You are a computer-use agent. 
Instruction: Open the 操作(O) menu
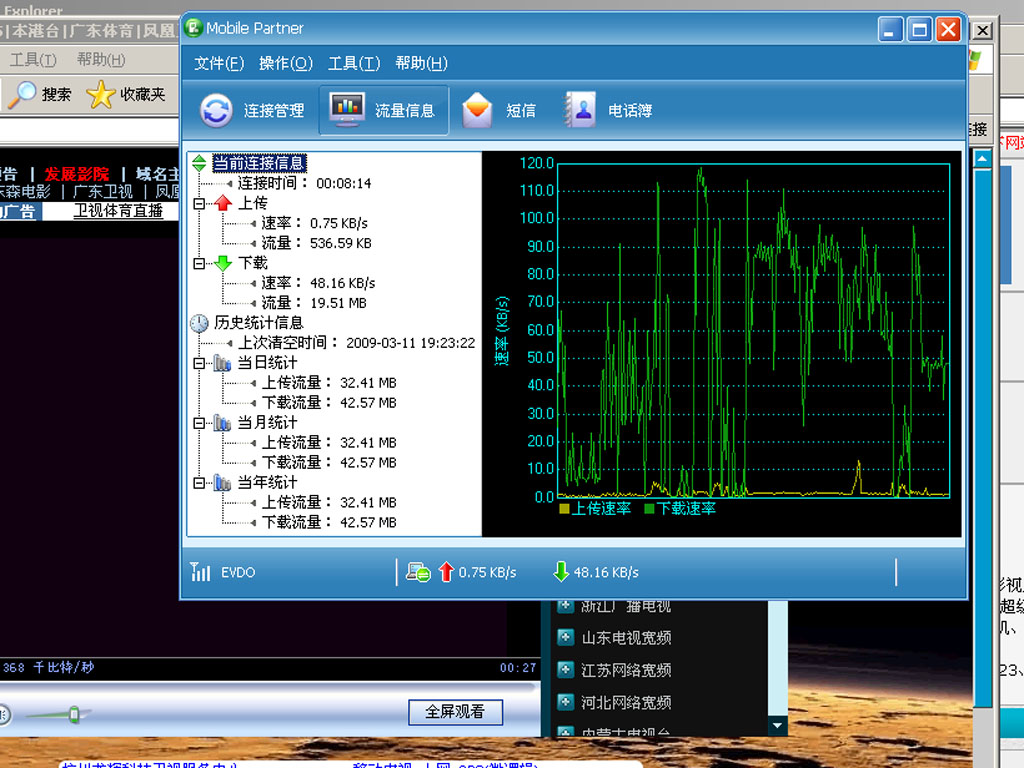pos(285,63)
